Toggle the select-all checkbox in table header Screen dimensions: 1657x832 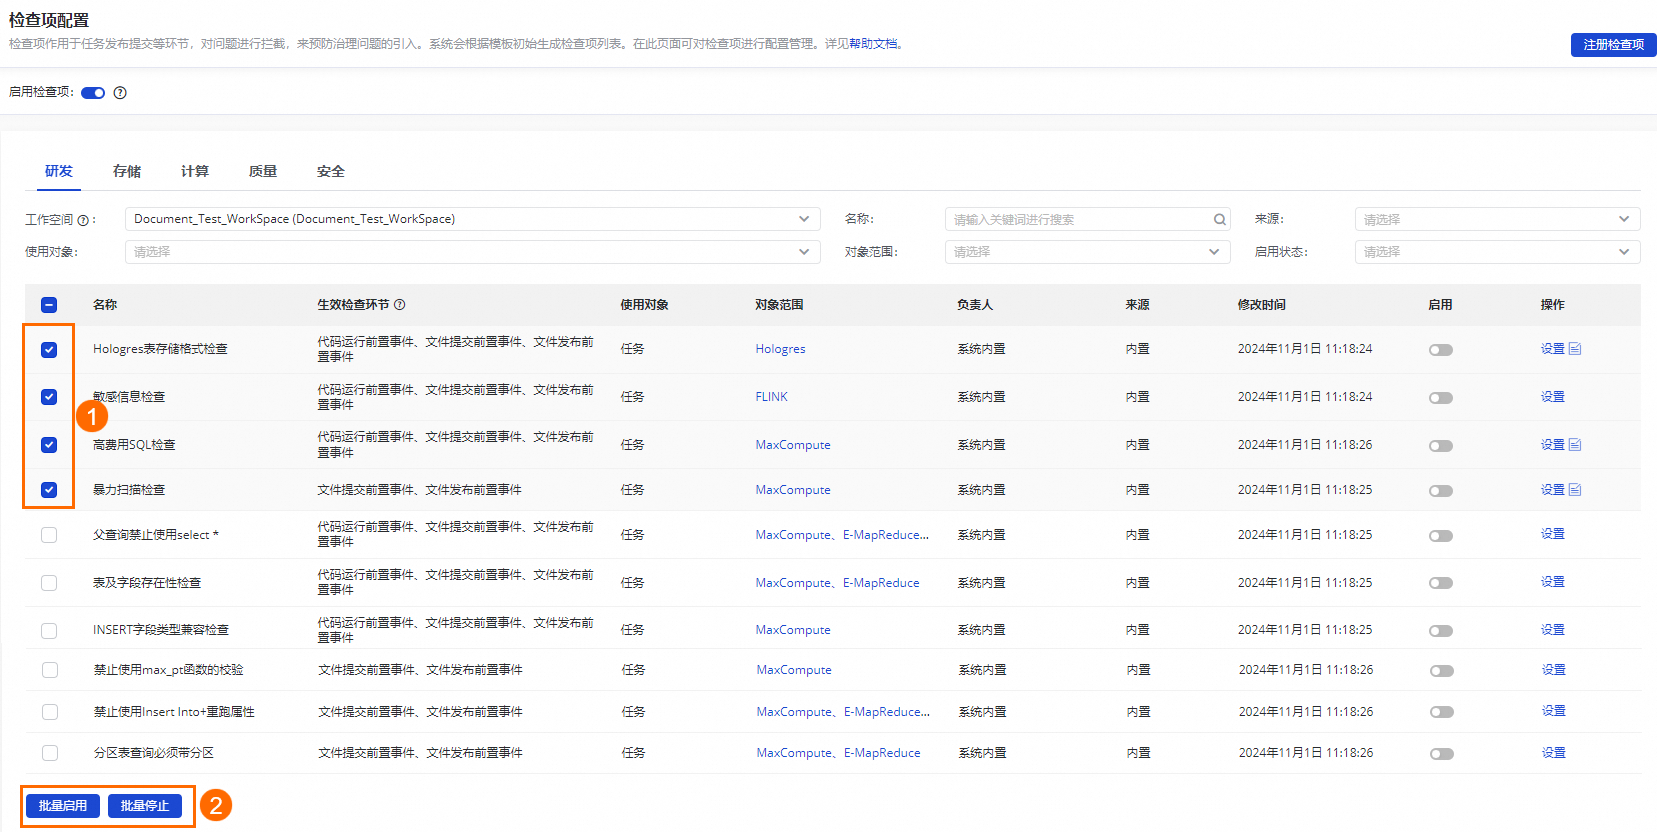click(x=49, y=305)
